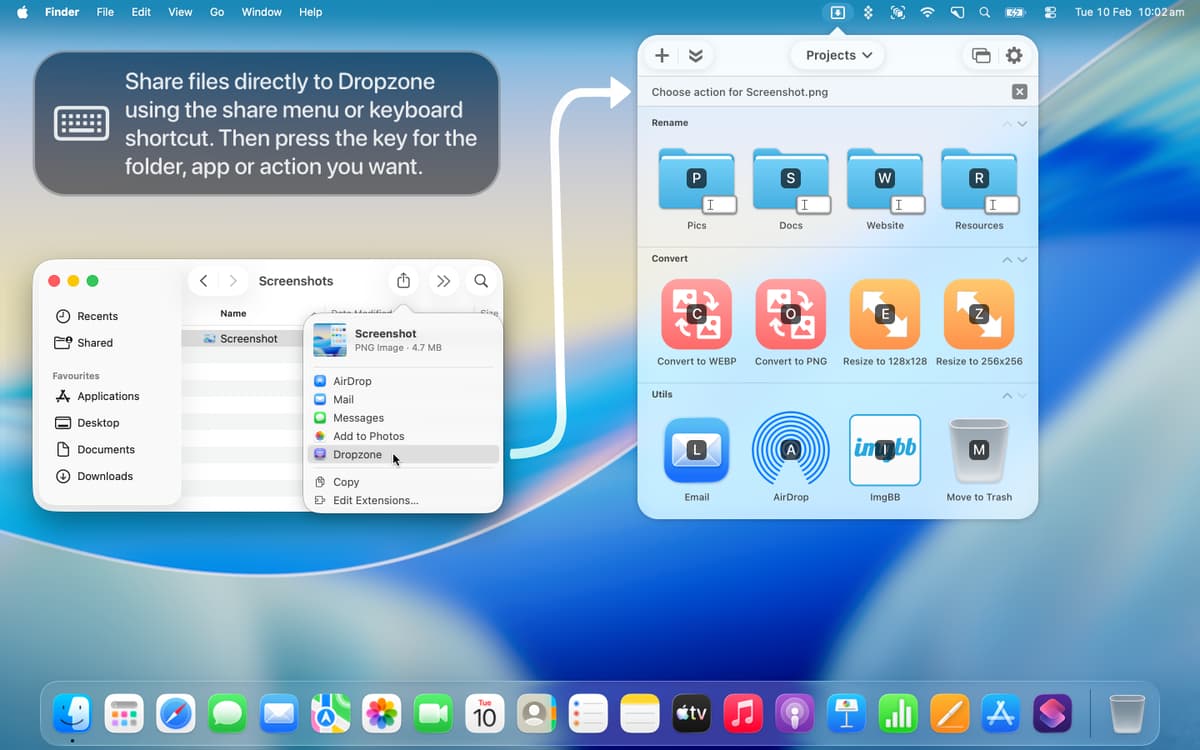Open Downloads in Finder sidebar
The image size is (1200, 750).
pyautogui.click(x=105, y=476)
